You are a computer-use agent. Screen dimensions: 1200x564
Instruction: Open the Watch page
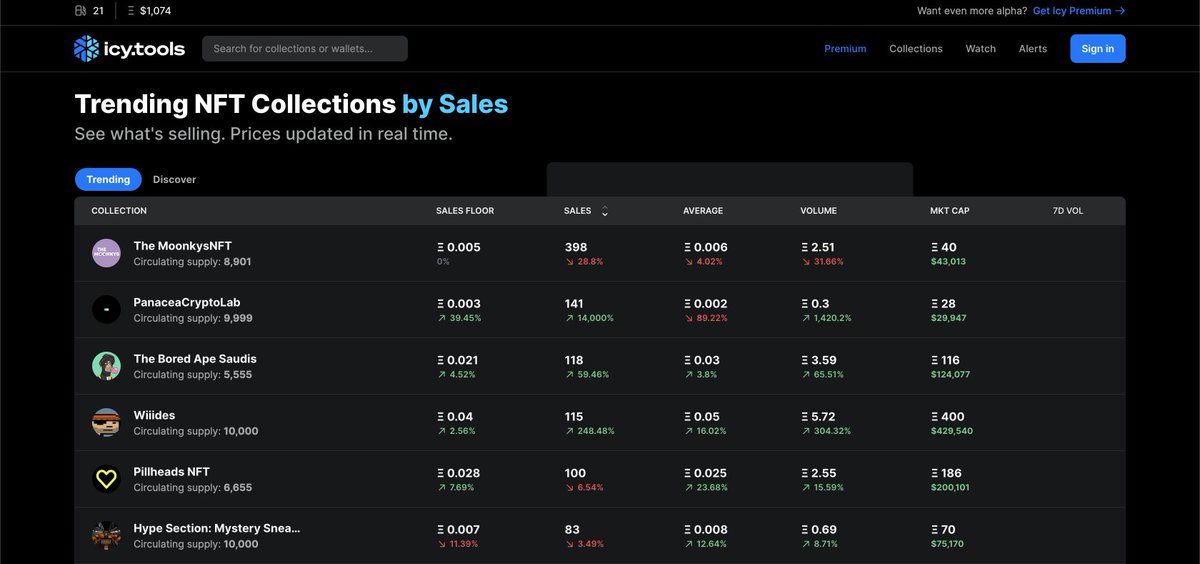point(980,49)
